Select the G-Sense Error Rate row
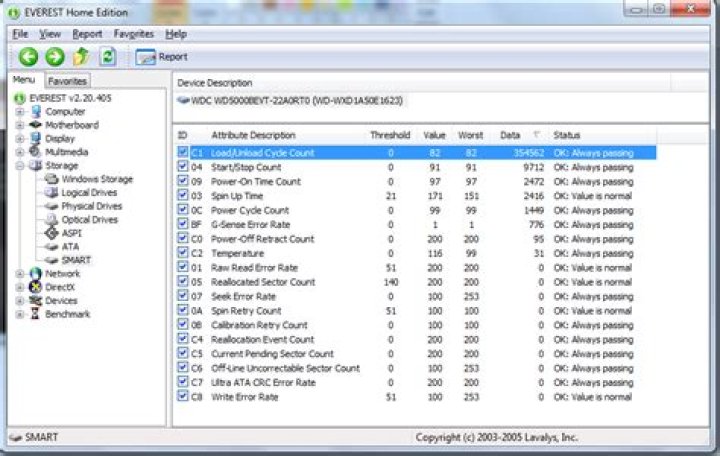The height and width of the screenshot is (456, 720). pyautogui.click(x=416, y=225)
